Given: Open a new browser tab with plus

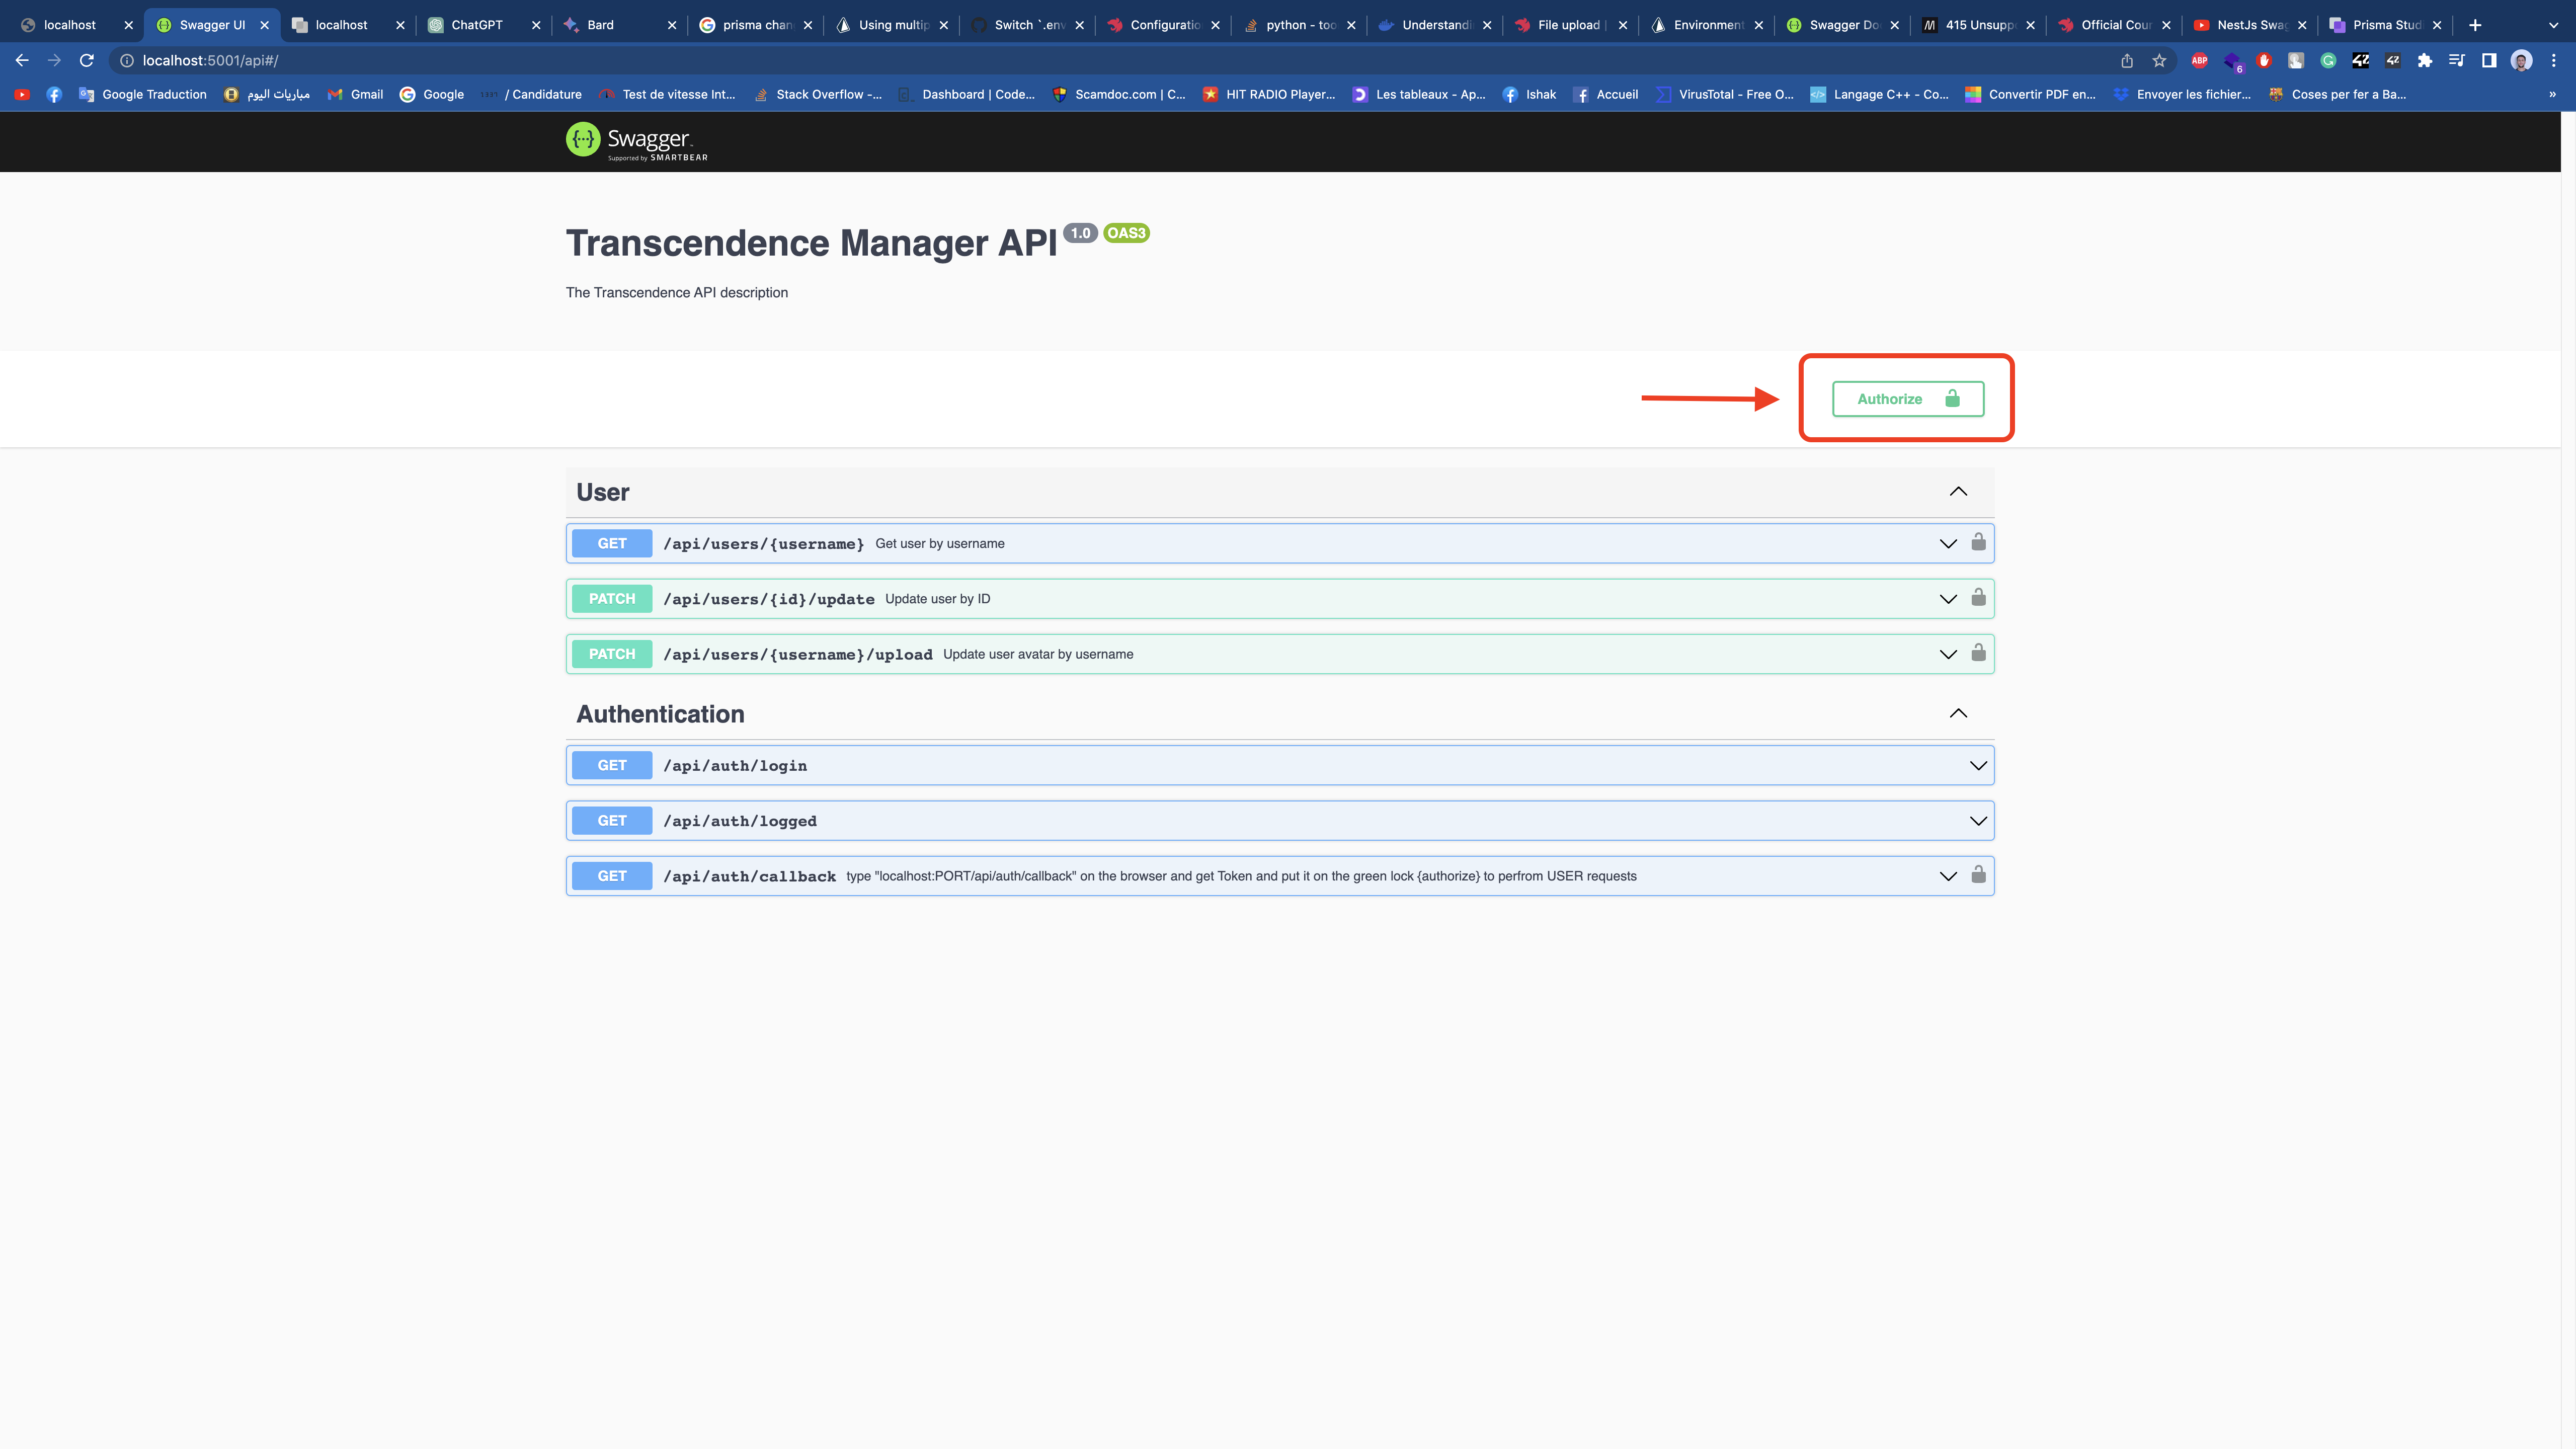Looking at the screenshot, I should (x=2475, y=25).
